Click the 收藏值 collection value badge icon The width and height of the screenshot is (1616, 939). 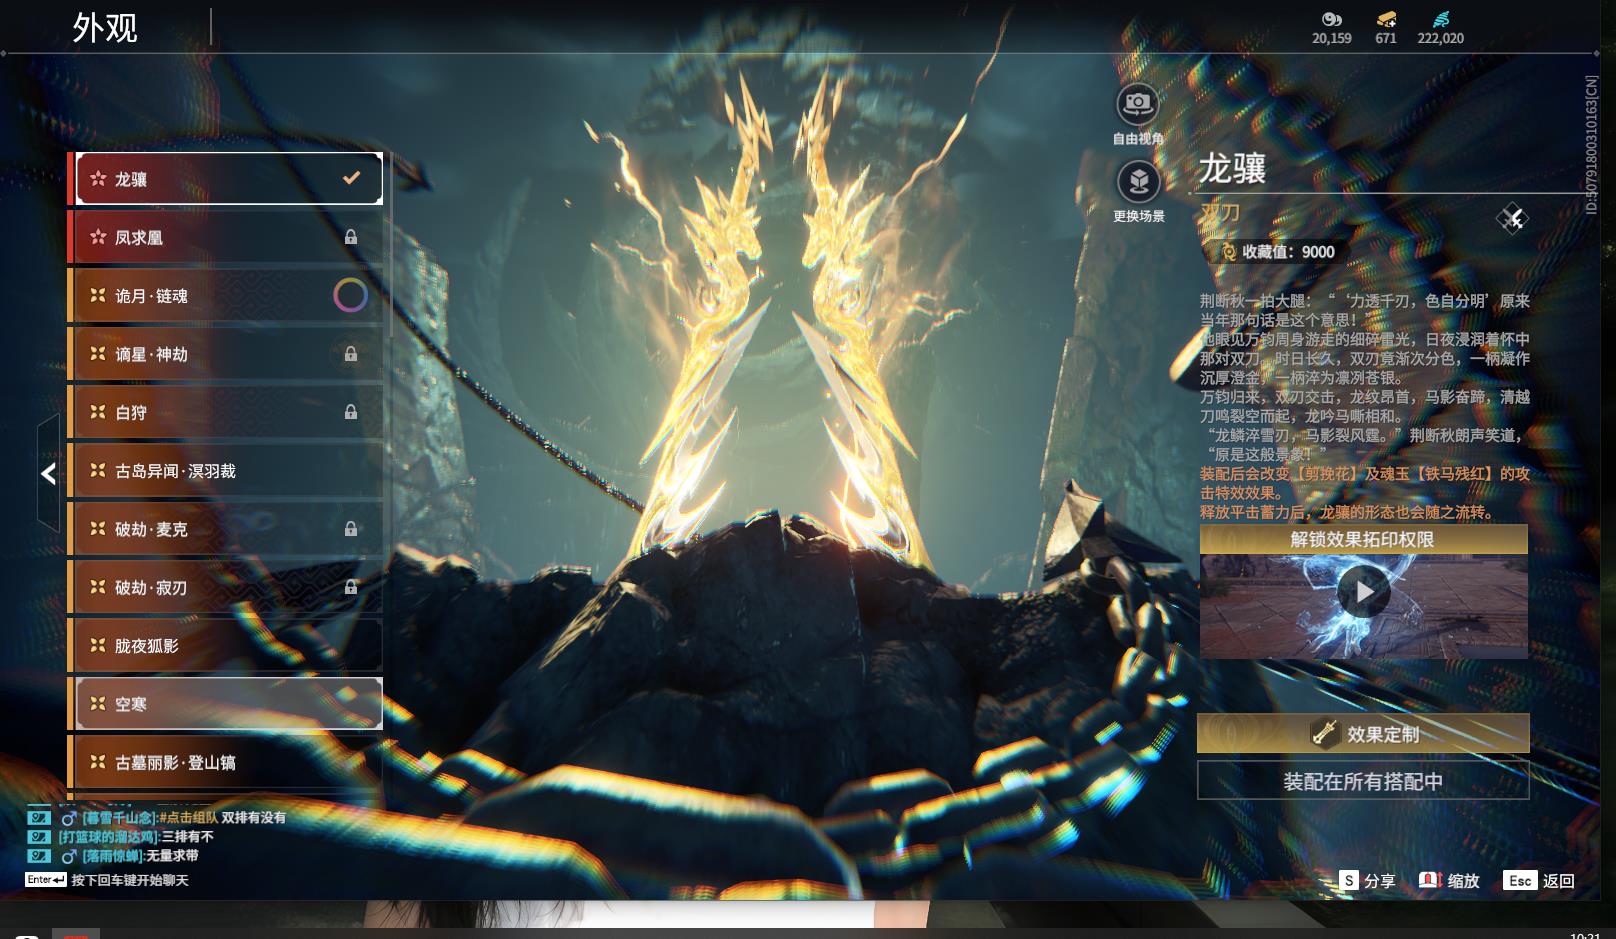pos(1227,252)
